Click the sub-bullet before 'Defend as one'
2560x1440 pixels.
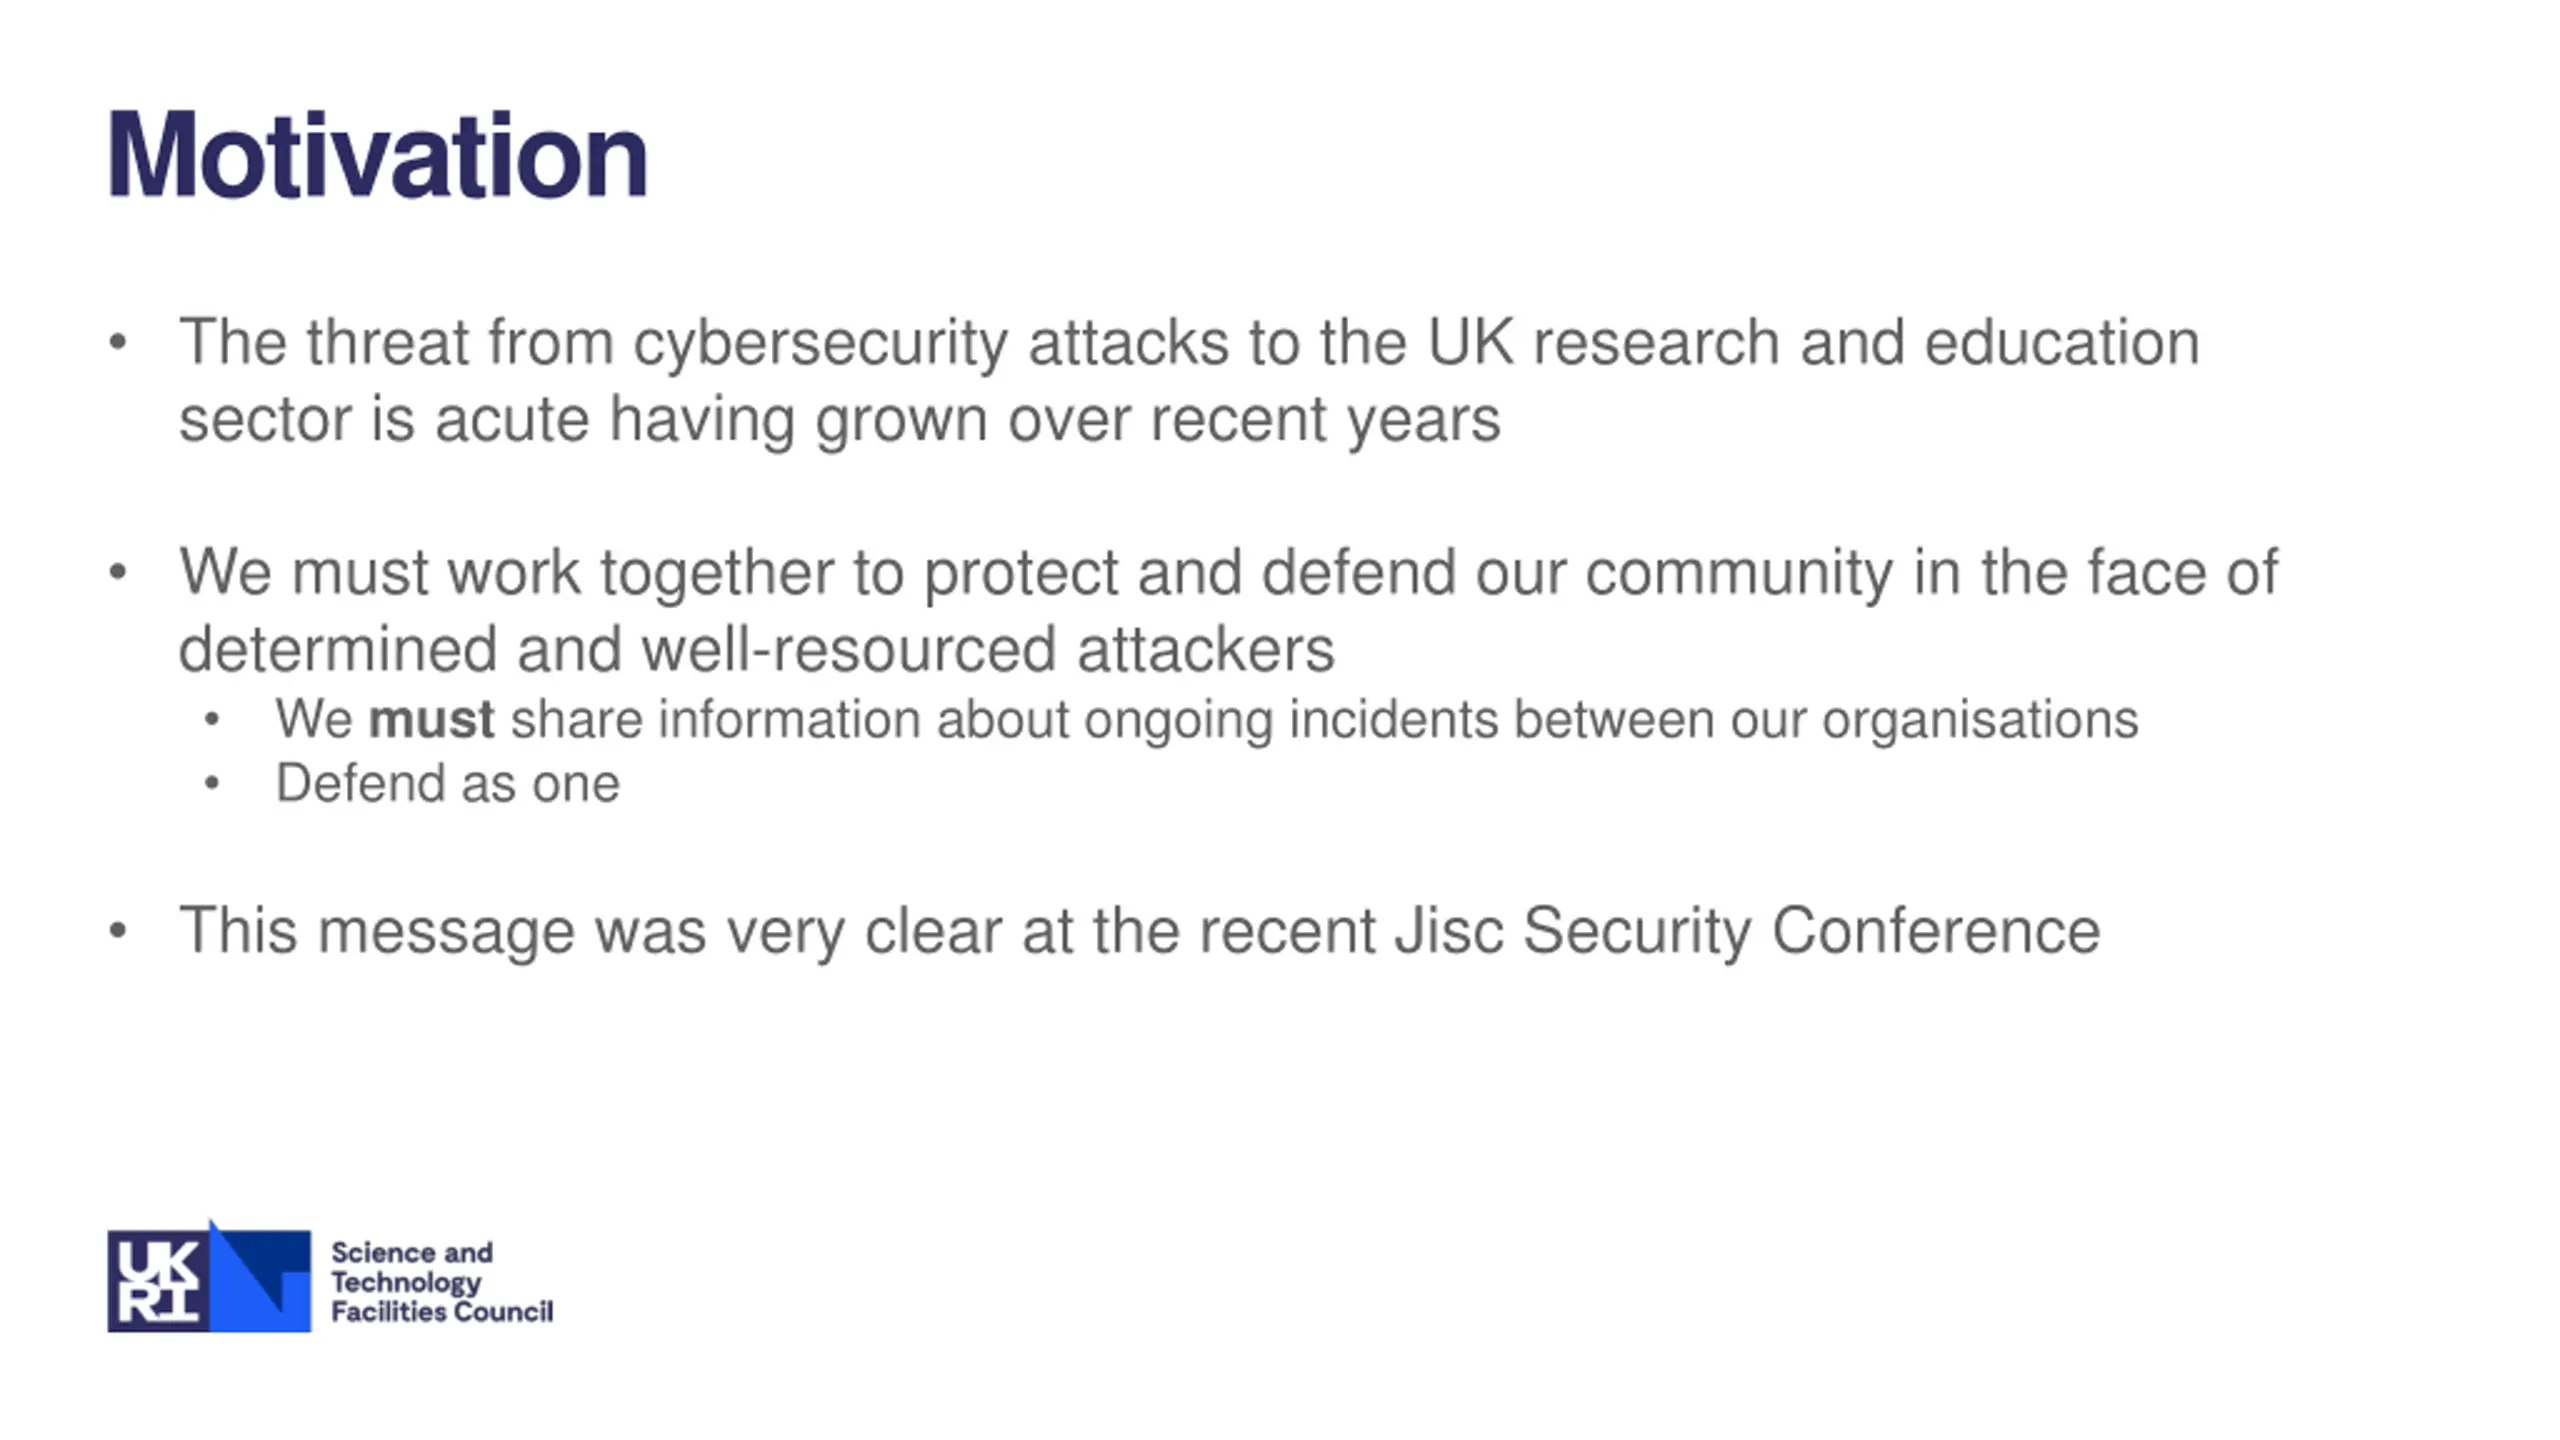[211, 783]
